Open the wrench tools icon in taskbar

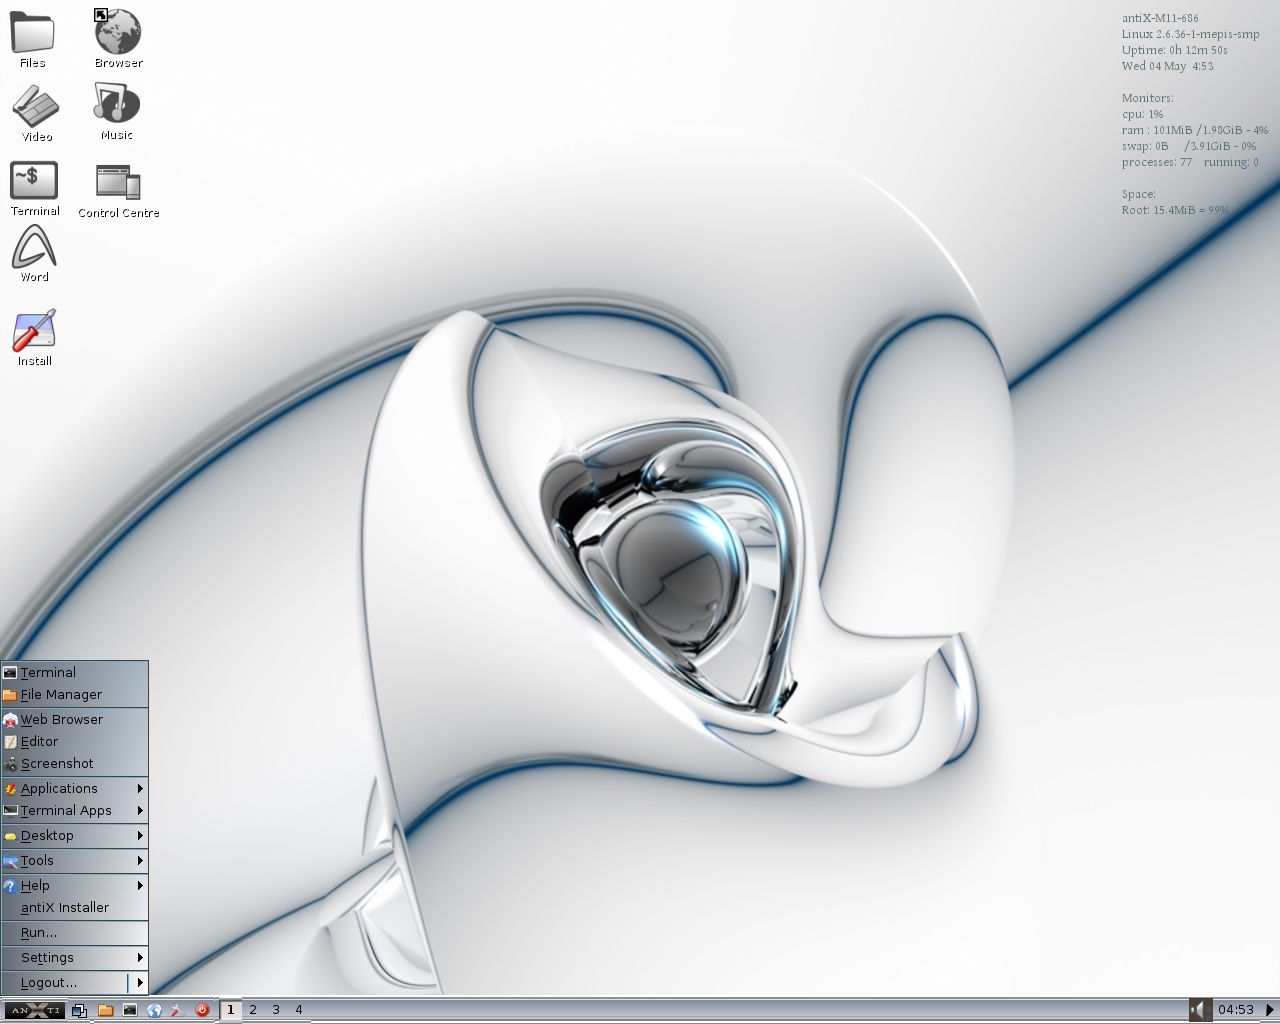[x=178, y=1010]
